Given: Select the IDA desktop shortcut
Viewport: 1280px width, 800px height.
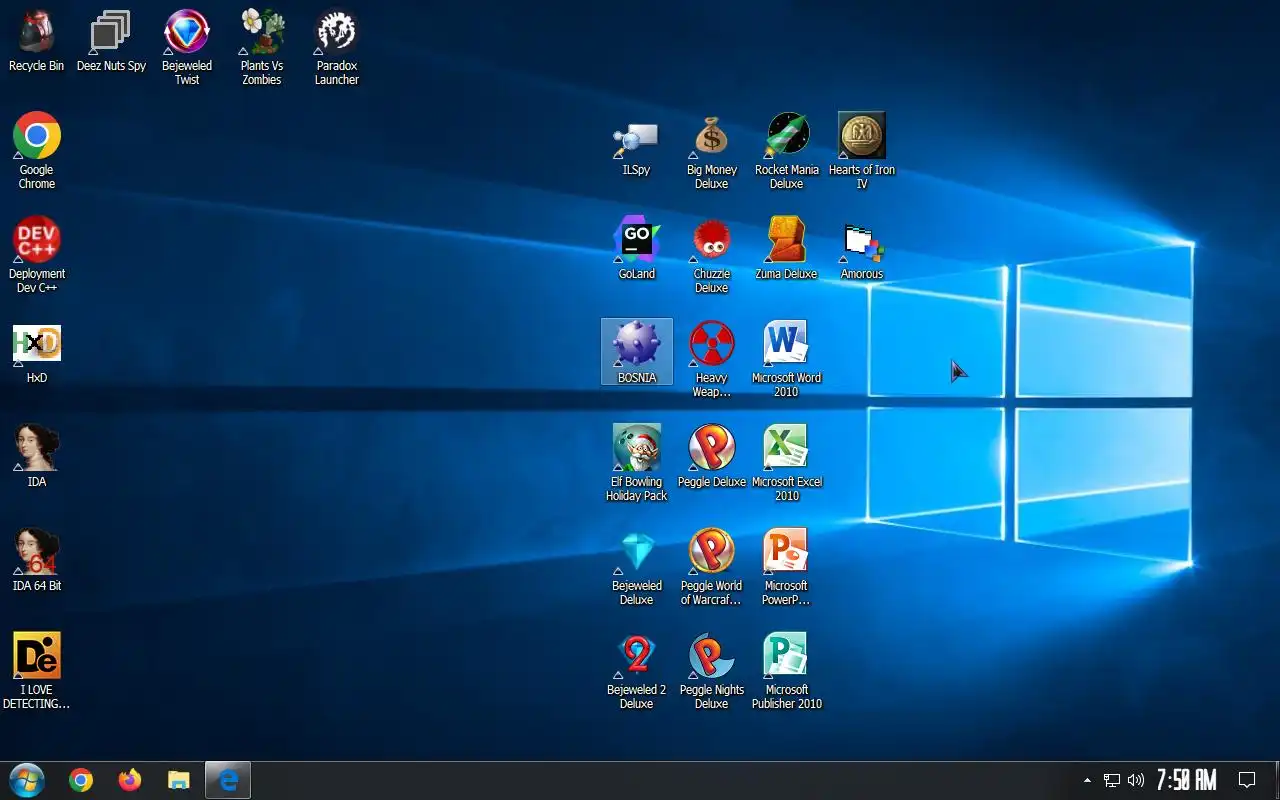Looking at the screenshot, I should pyautogui.click(x=37, y=457).
